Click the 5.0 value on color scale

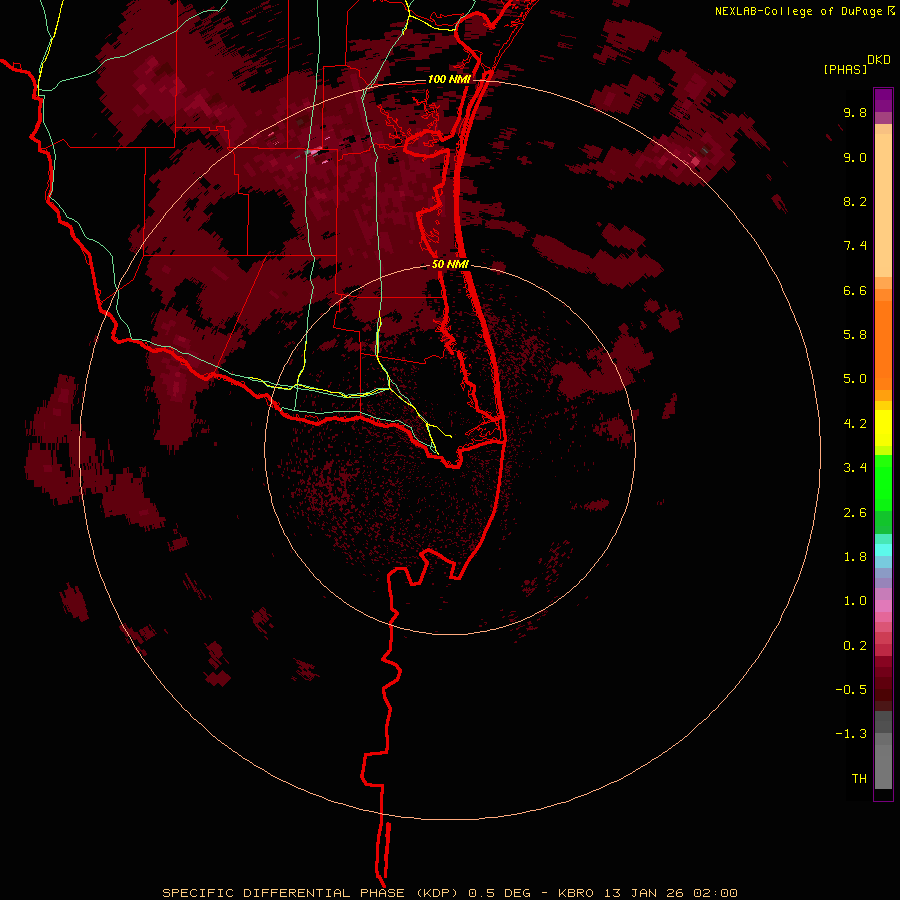(x=855, y=379)
